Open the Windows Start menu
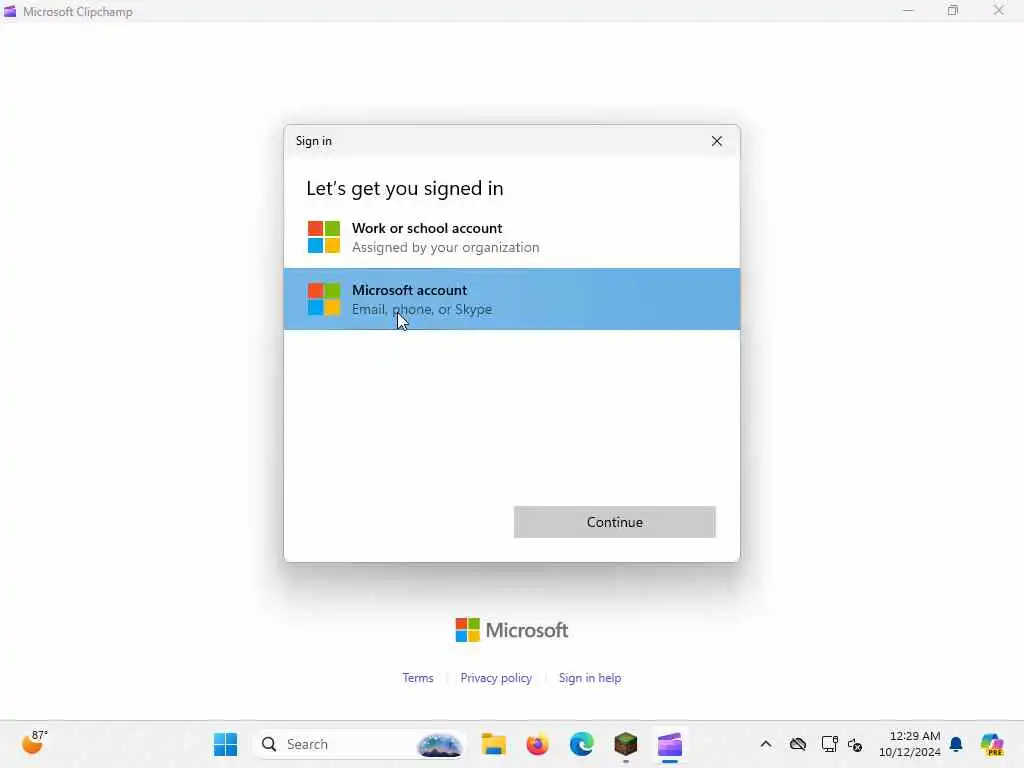 point(225,744)
